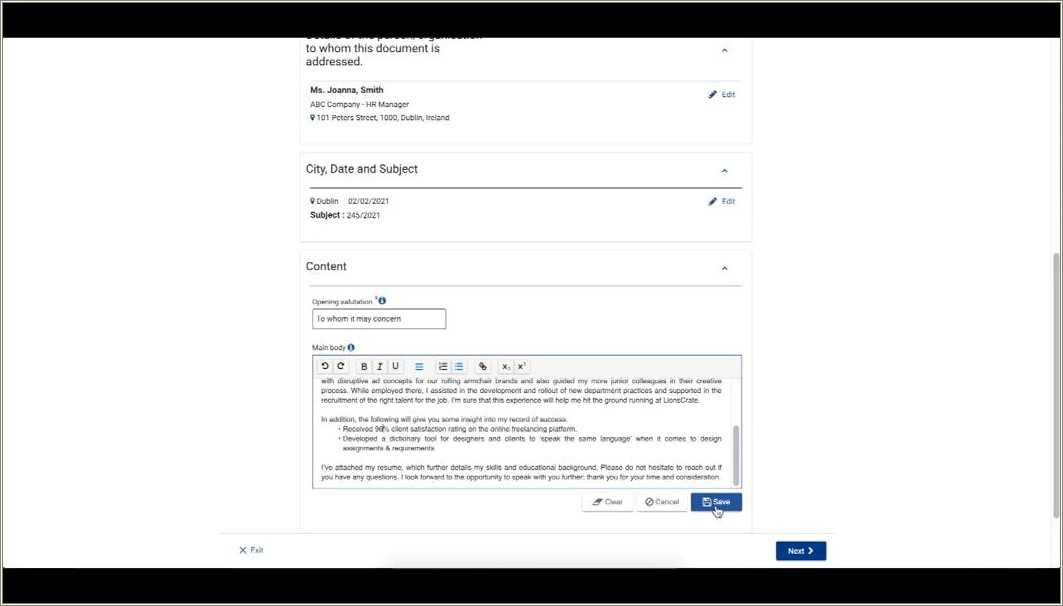Collapse the addressee details section
The height and width of the screenshot is (606, 1063).
click(724, 50)
